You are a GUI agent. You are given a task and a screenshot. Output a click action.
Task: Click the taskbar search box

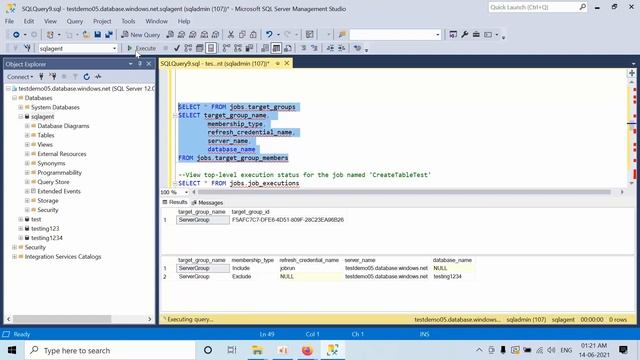coord(110,350)
